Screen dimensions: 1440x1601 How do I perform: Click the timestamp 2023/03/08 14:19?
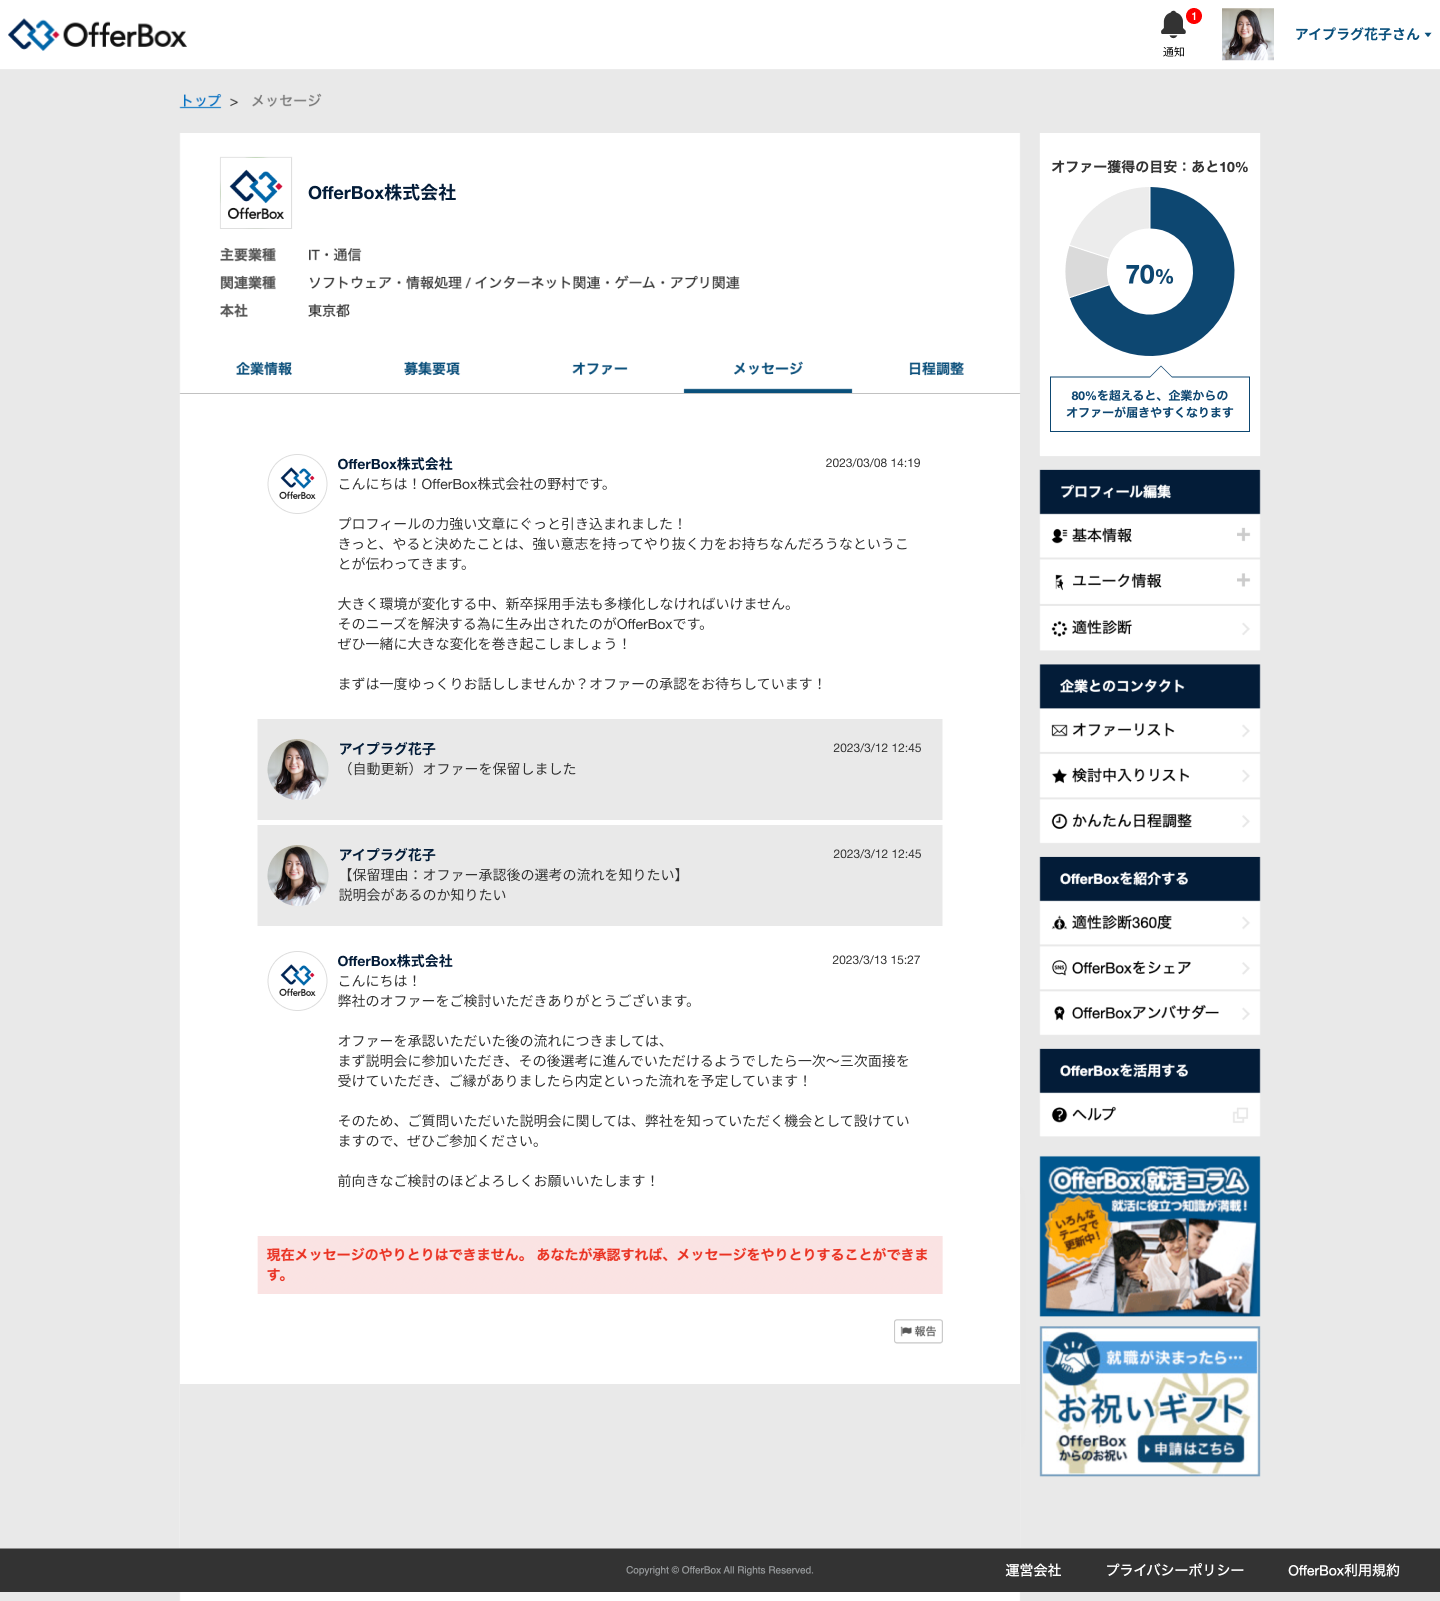[x=873, y=463]
